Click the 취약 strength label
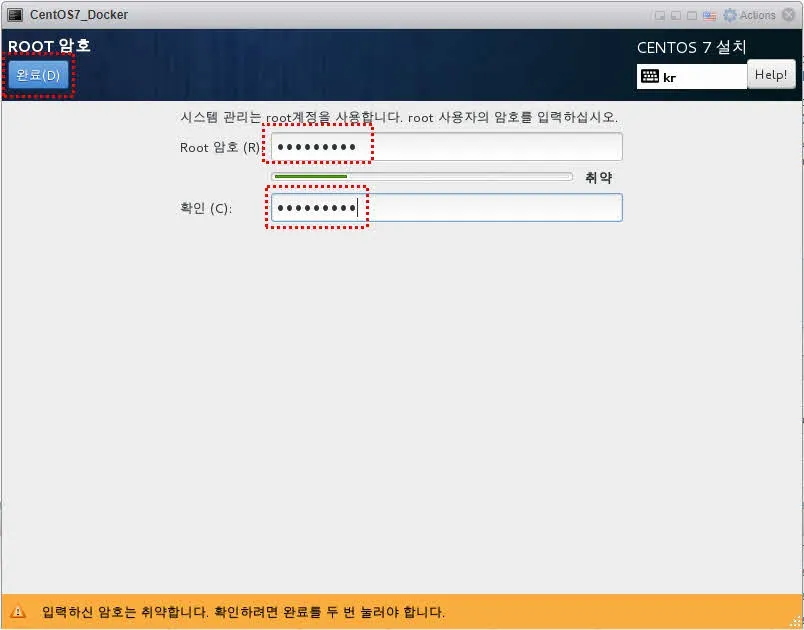Viewport: 804px width, 630px height. click(x=598, y=178)
